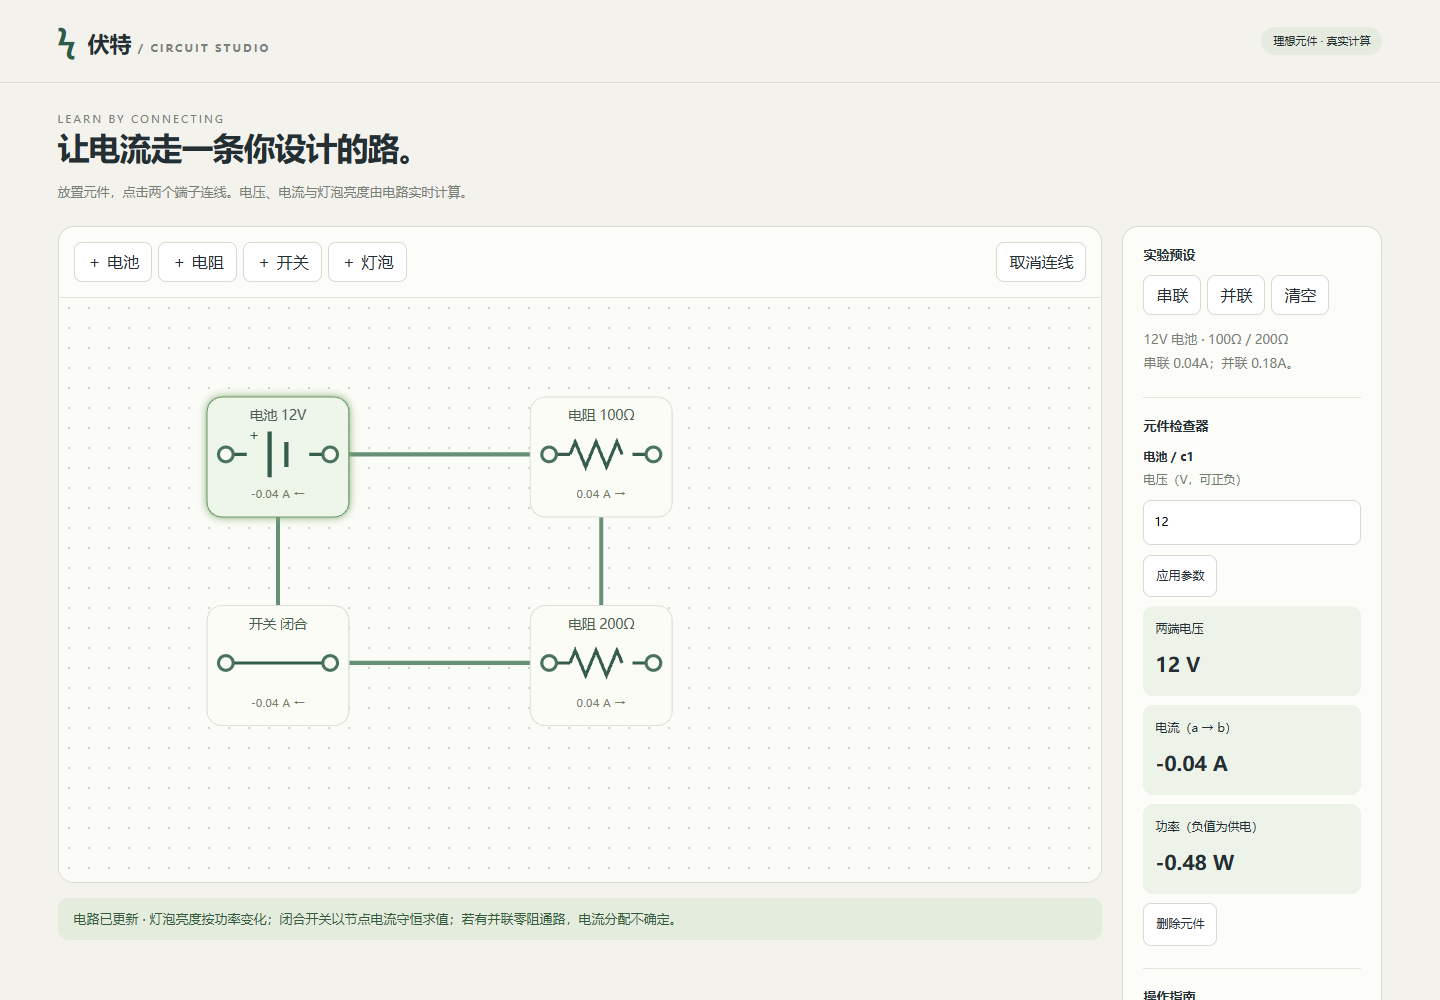
Task: Select the 电池 12V card title
Action: pyautogui.click(x=278, y=415)
